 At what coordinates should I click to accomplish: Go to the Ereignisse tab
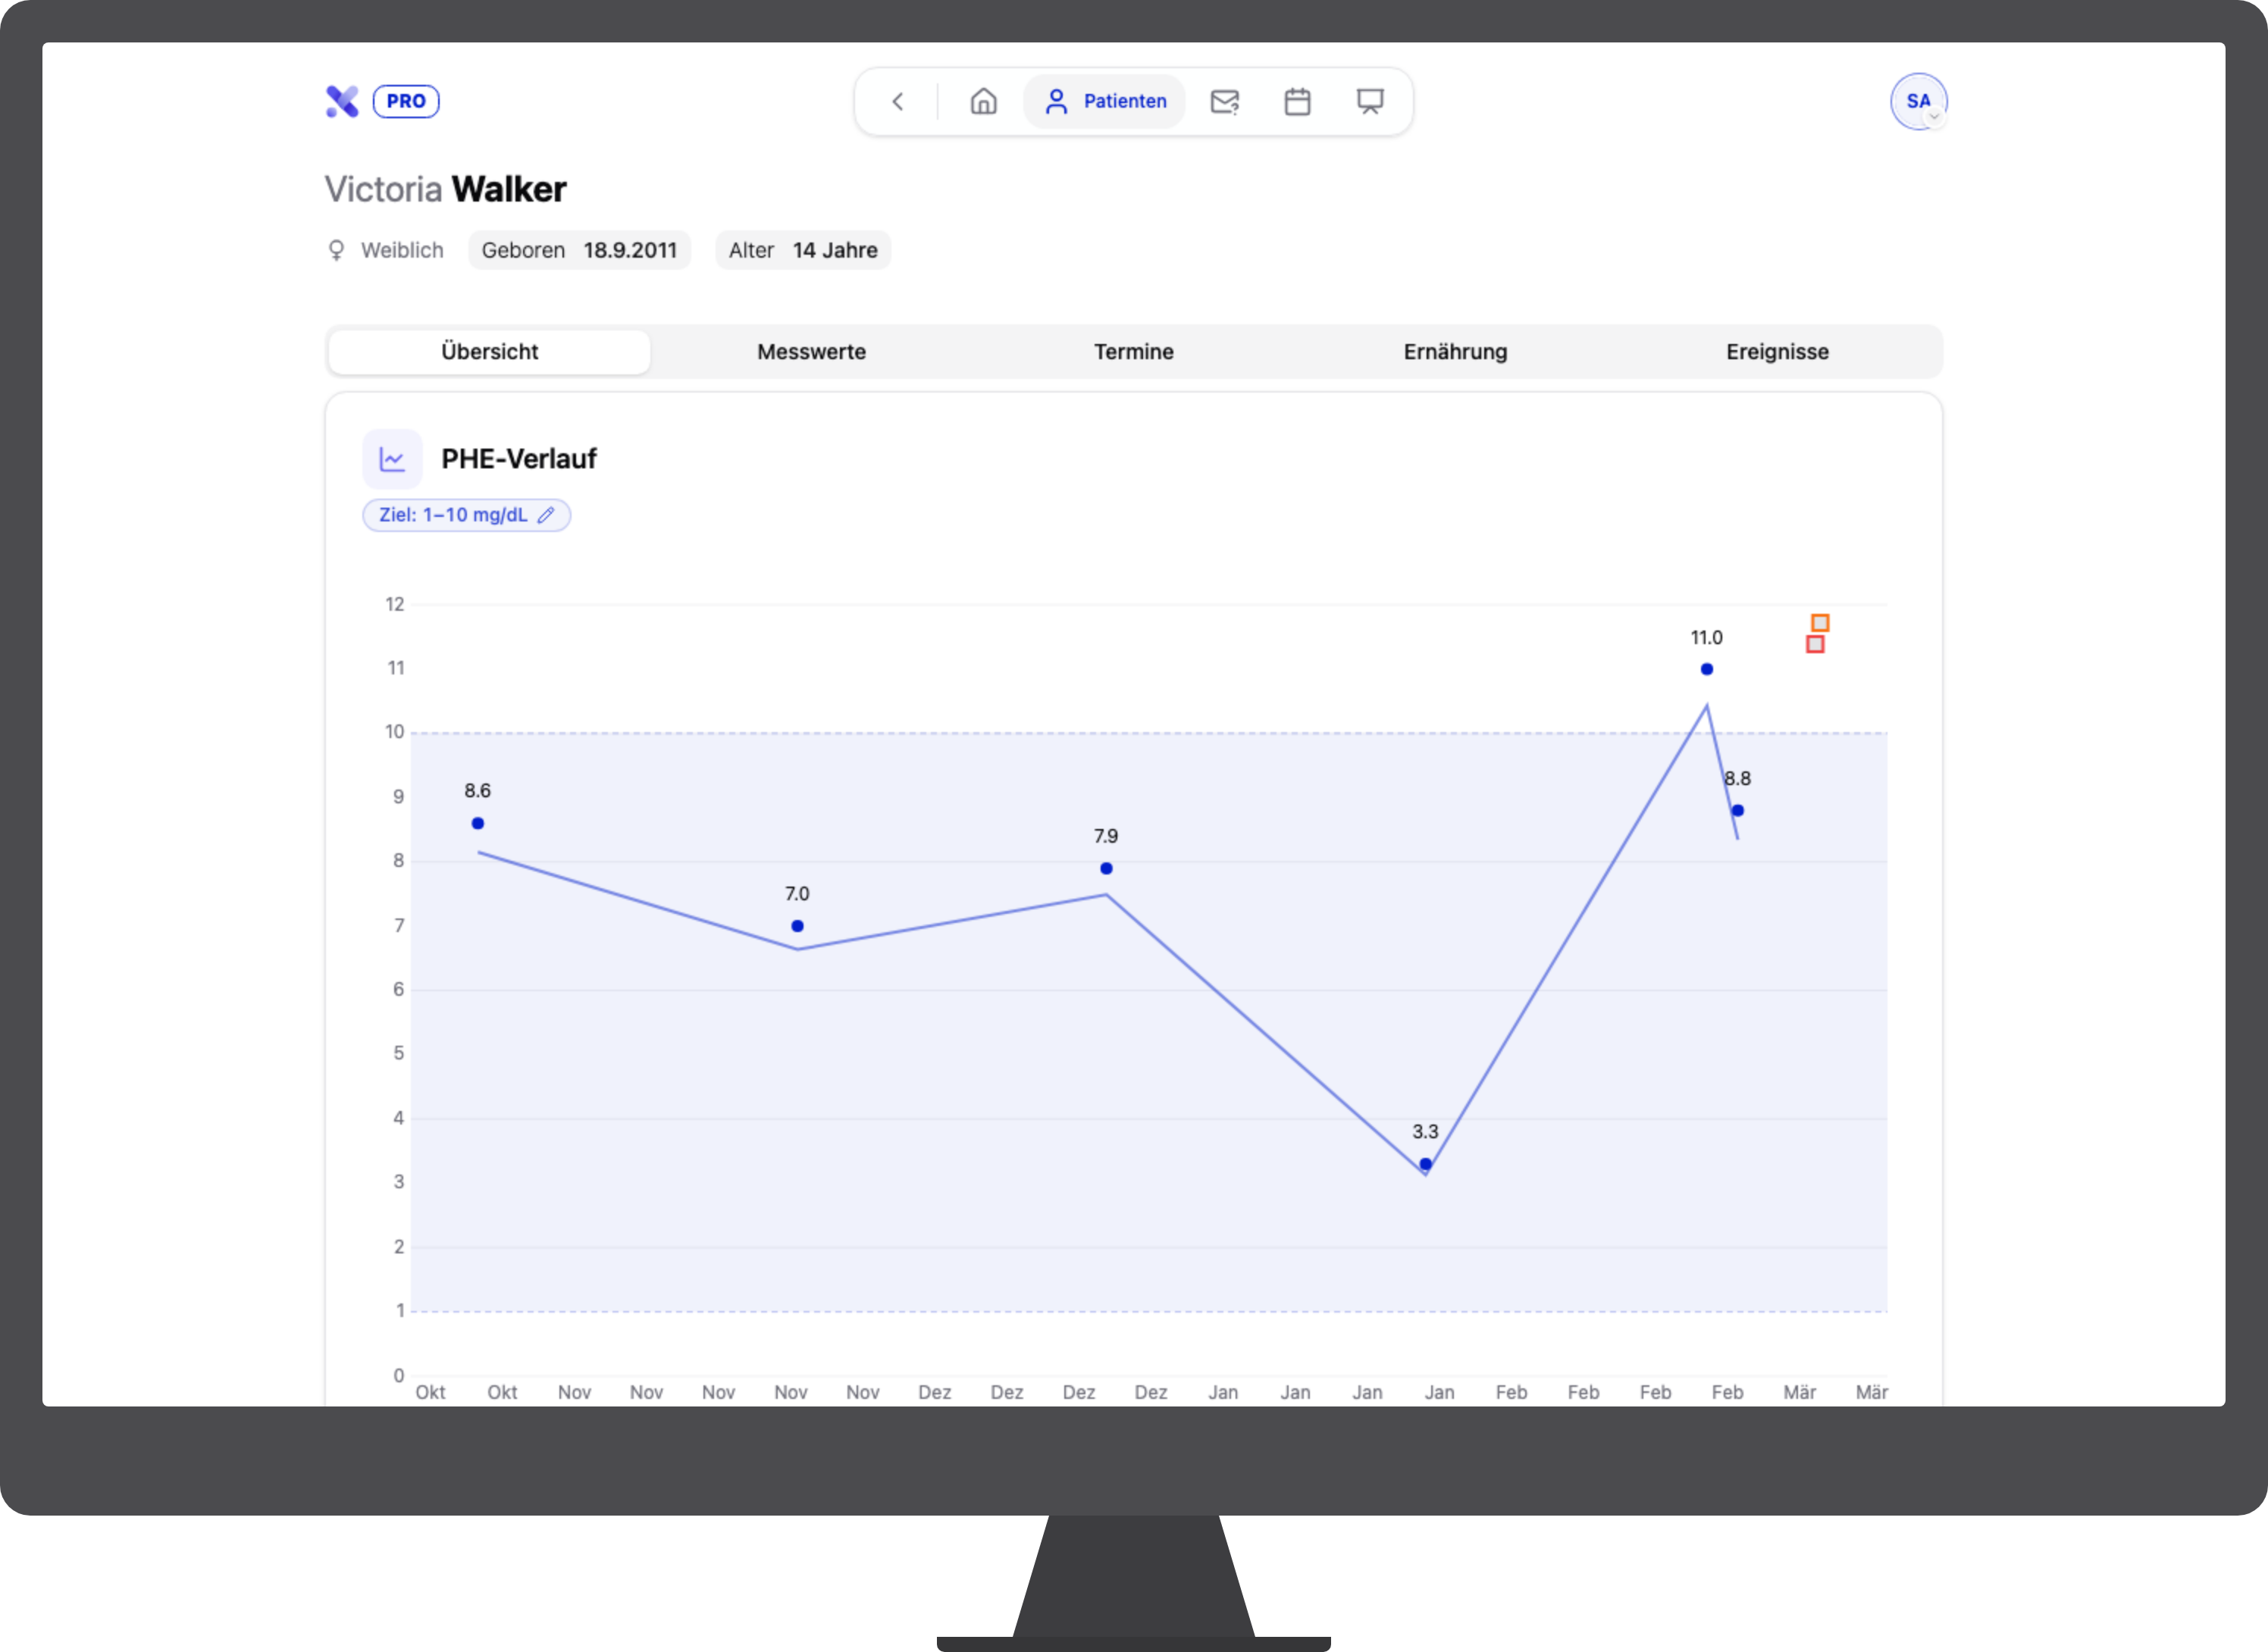[x=1777, y=352]
